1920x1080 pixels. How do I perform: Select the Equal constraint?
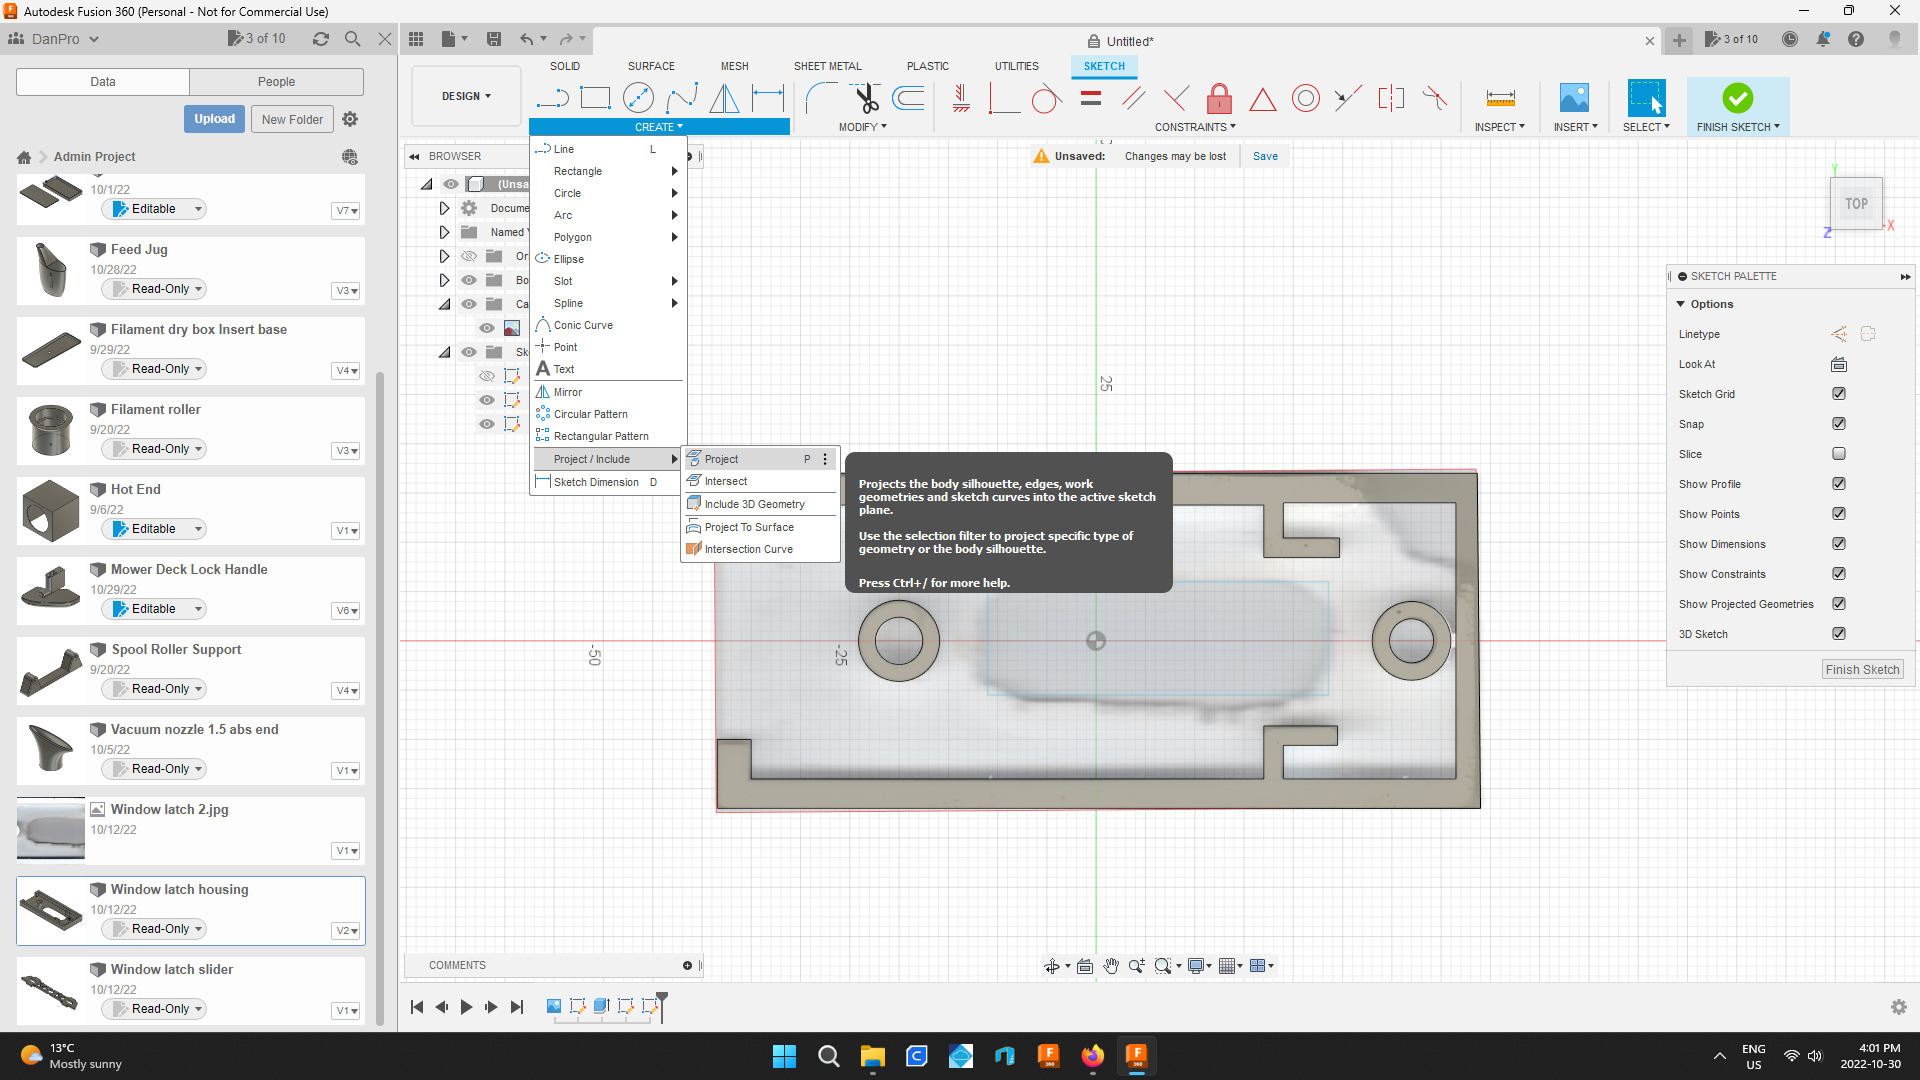tap(1090, 98)
